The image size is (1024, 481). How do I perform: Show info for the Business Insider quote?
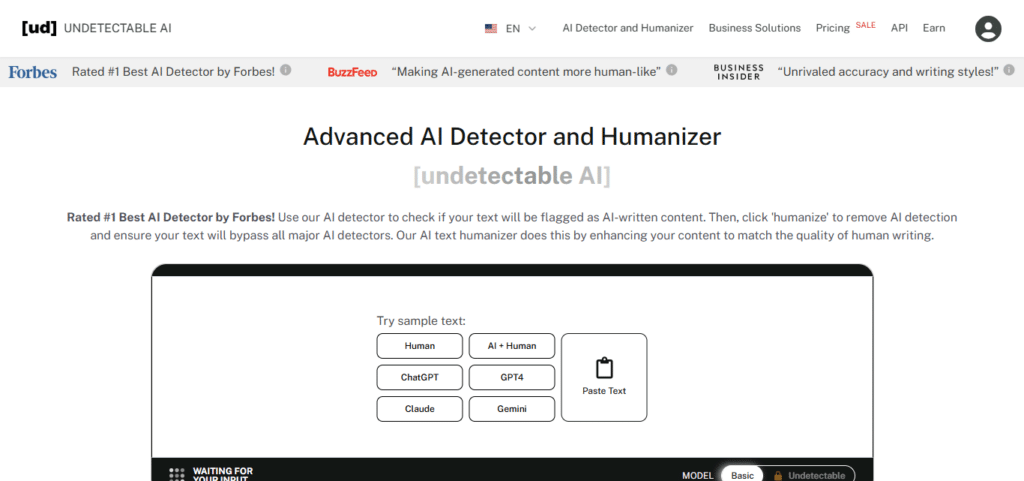[x=1009, y=70]
